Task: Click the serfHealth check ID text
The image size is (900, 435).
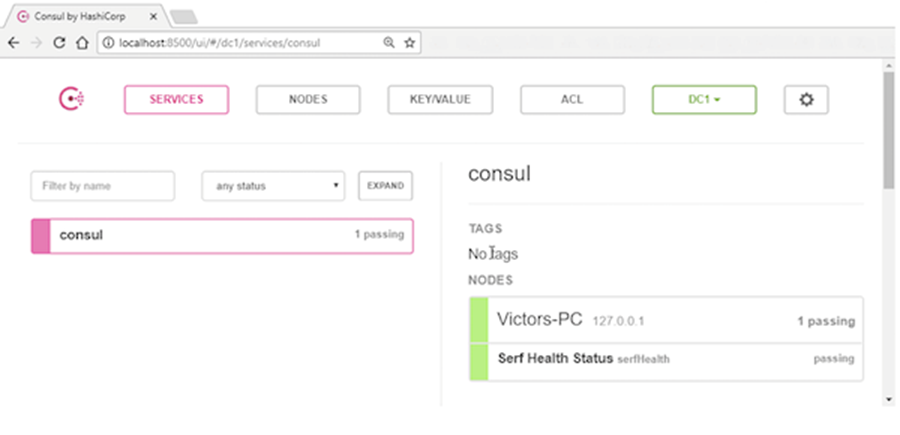Action: tap(643, 360)
